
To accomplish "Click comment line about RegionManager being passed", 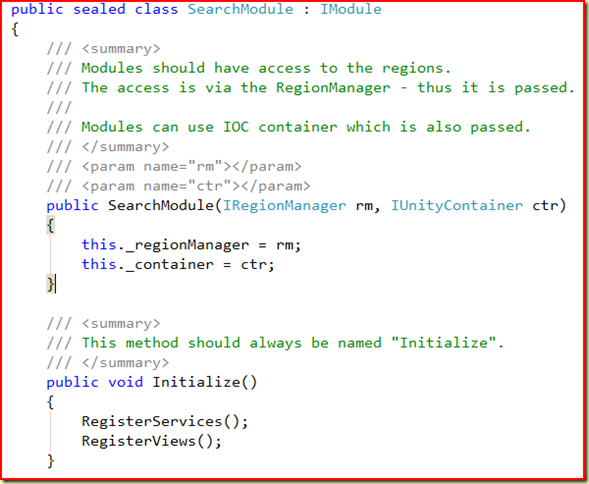I will tap(328, 88).
